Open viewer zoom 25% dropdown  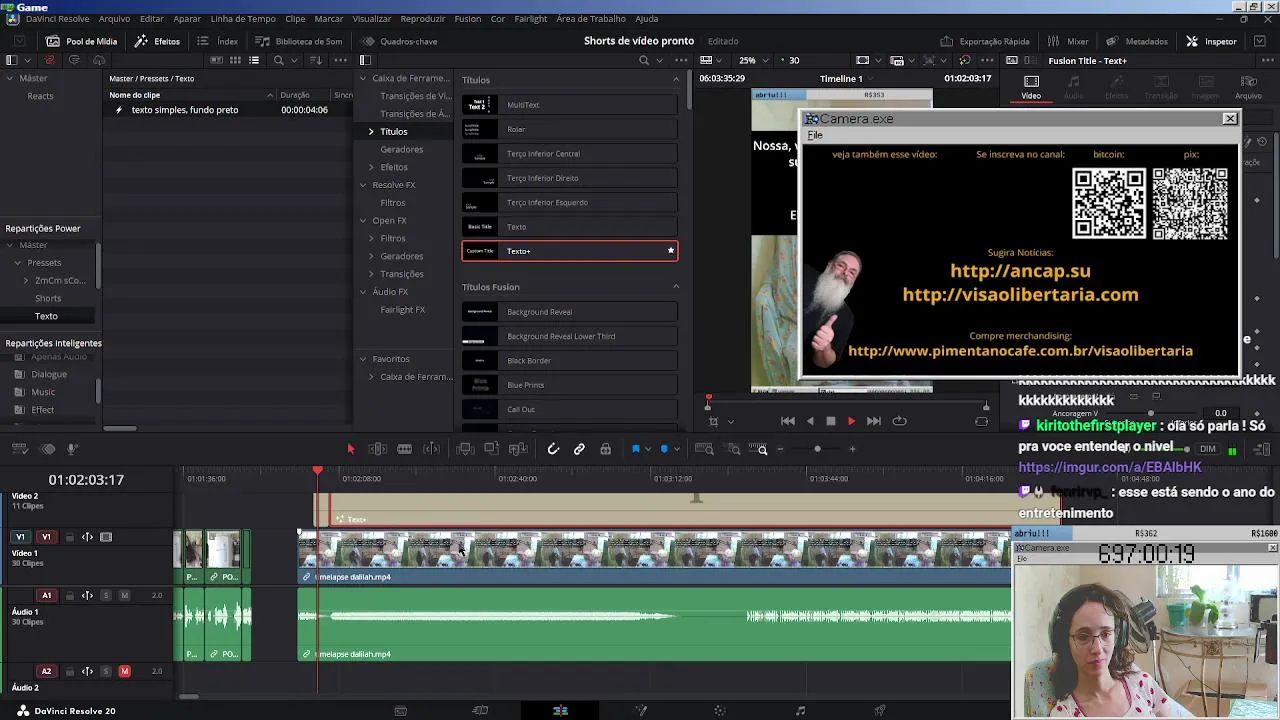click(753, 60)
